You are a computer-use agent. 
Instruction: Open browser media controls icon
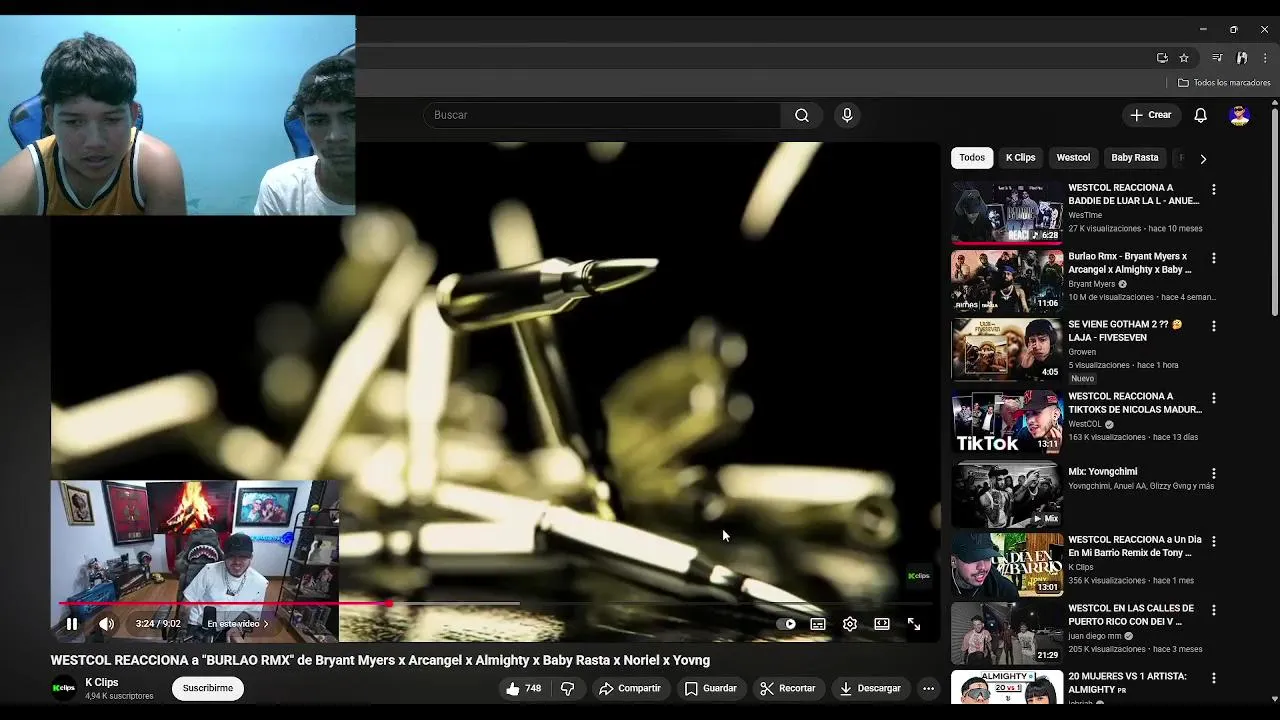[1217, 58]
